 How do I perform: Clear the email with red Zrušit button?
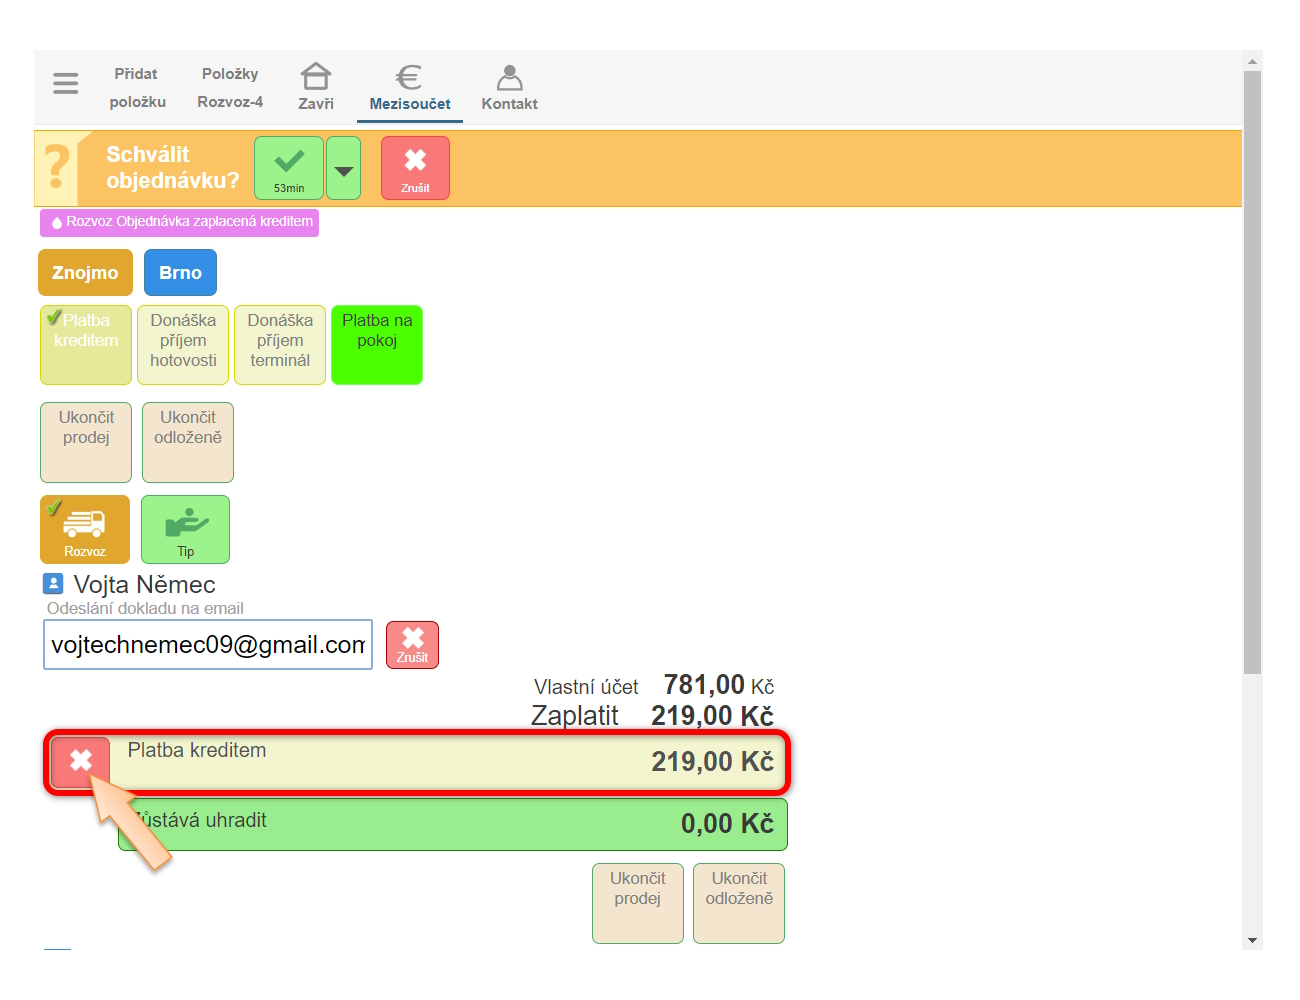click(x=412, y=645)
